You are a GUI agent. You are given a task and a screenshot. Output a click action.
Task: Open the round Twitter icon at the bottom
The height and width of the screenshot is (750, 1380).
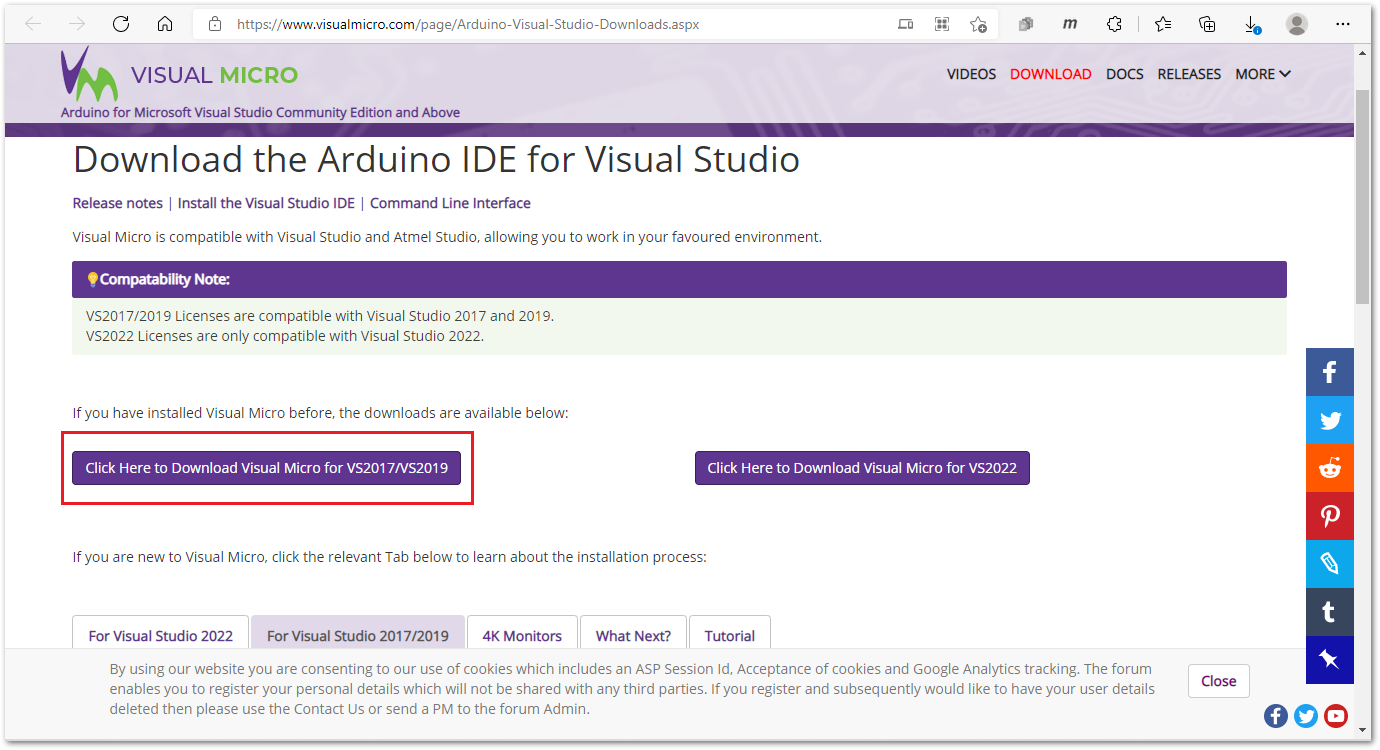pyautogui.click(x=1306, y=716)
